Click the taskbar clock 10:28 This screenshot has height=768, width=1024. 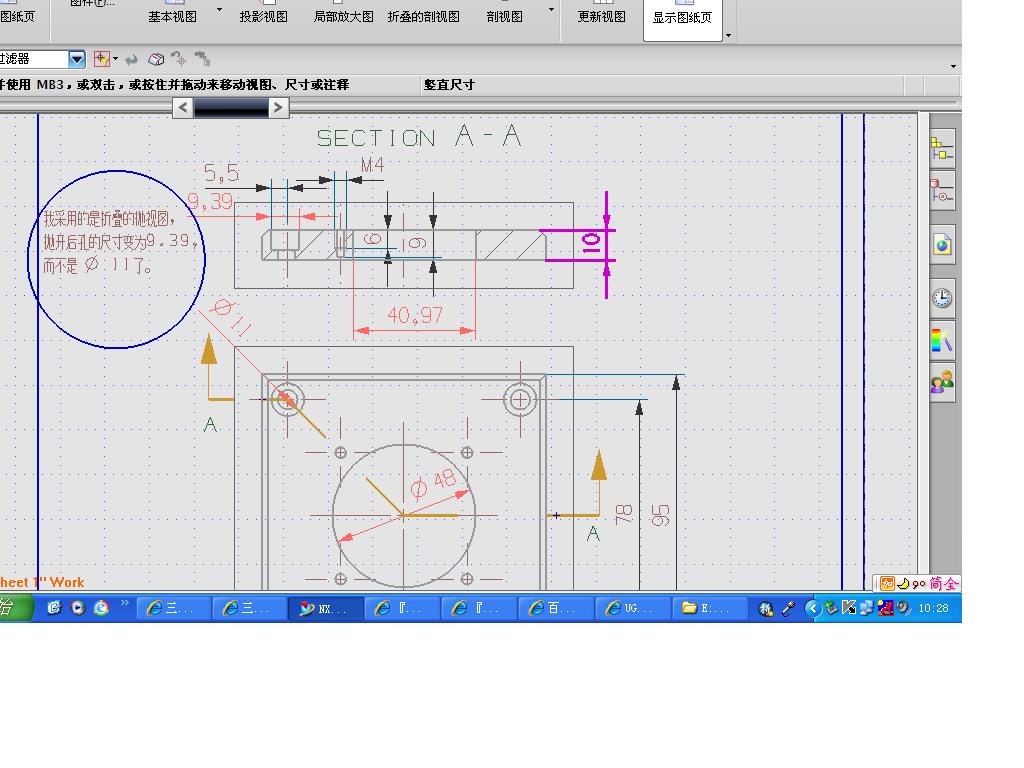[x=933, y=608]
